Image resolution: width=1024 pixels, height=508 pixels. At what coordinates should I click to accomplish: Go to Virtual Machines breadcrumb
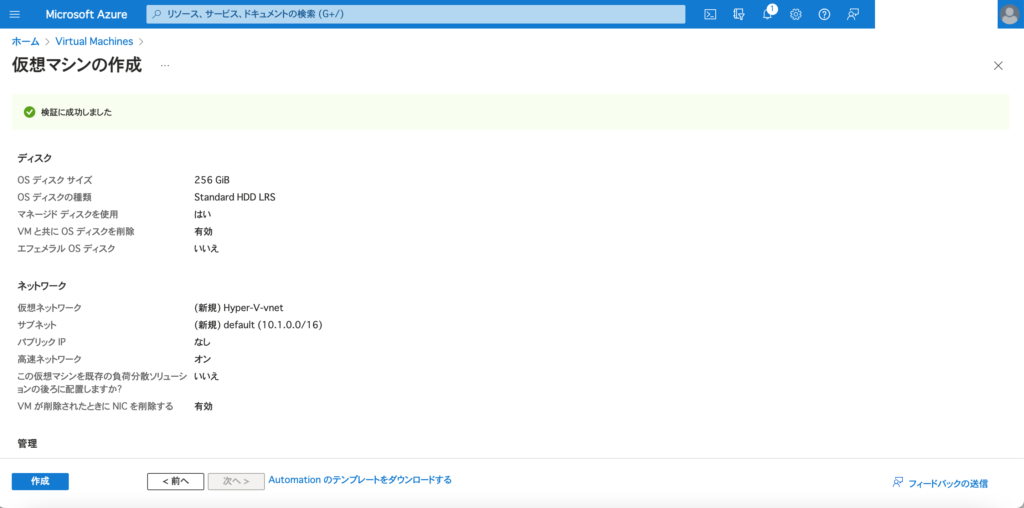point(94,41)
